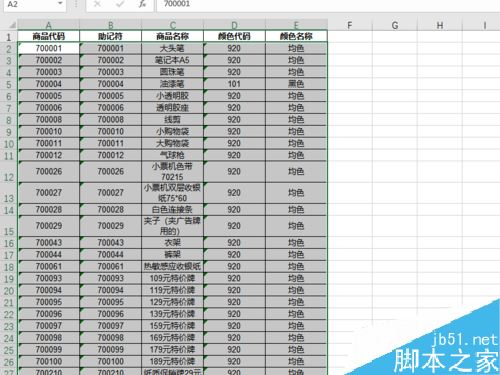Click cell 笔记本A5
This screenshot has height=375, width=500.
173,60
